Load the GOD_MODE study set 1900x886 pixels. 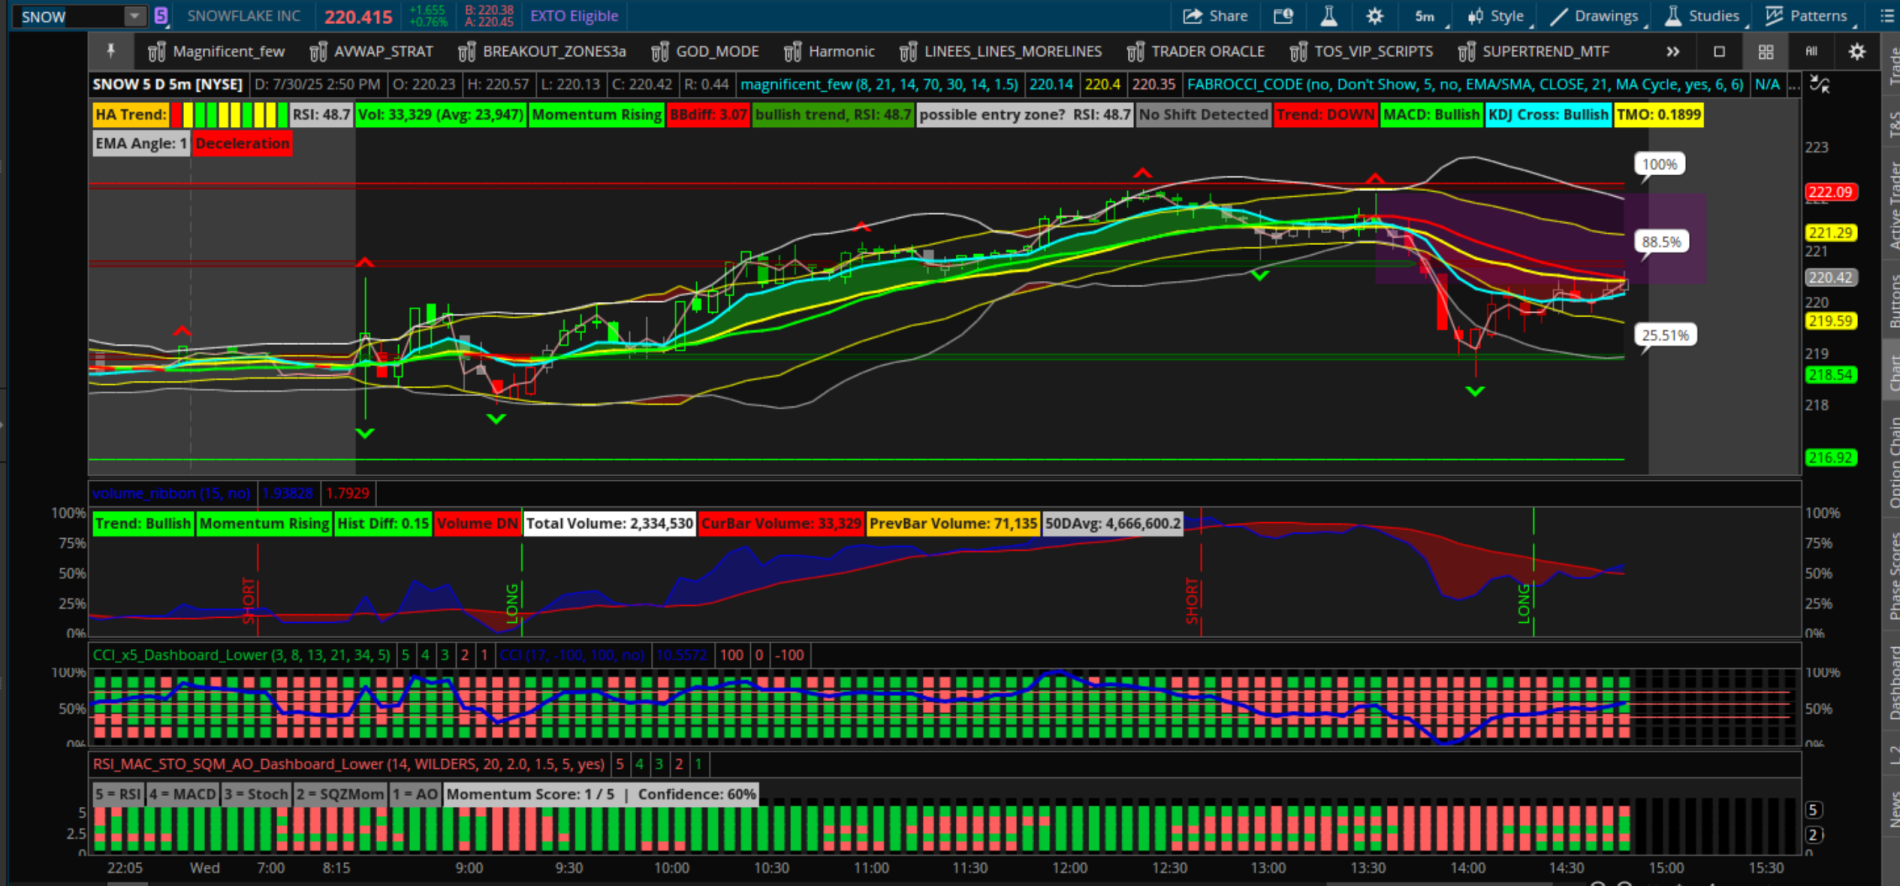pos(705,51)
